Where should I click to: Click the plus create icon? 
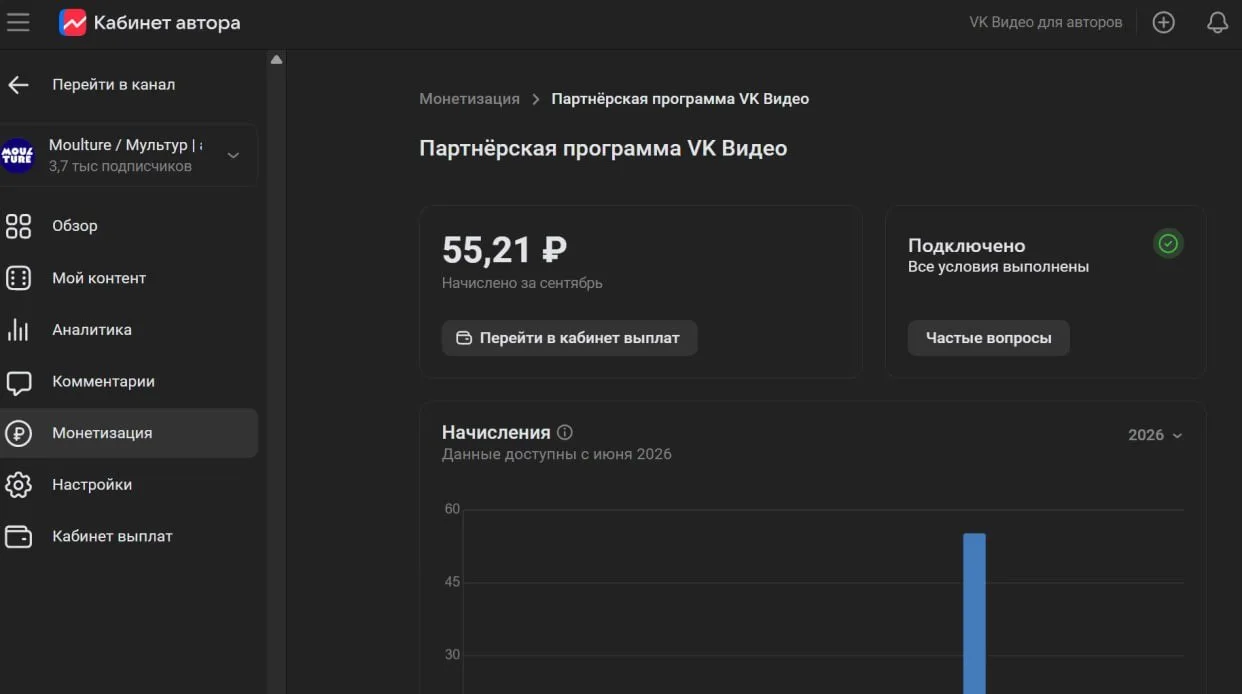(1163, 22)
